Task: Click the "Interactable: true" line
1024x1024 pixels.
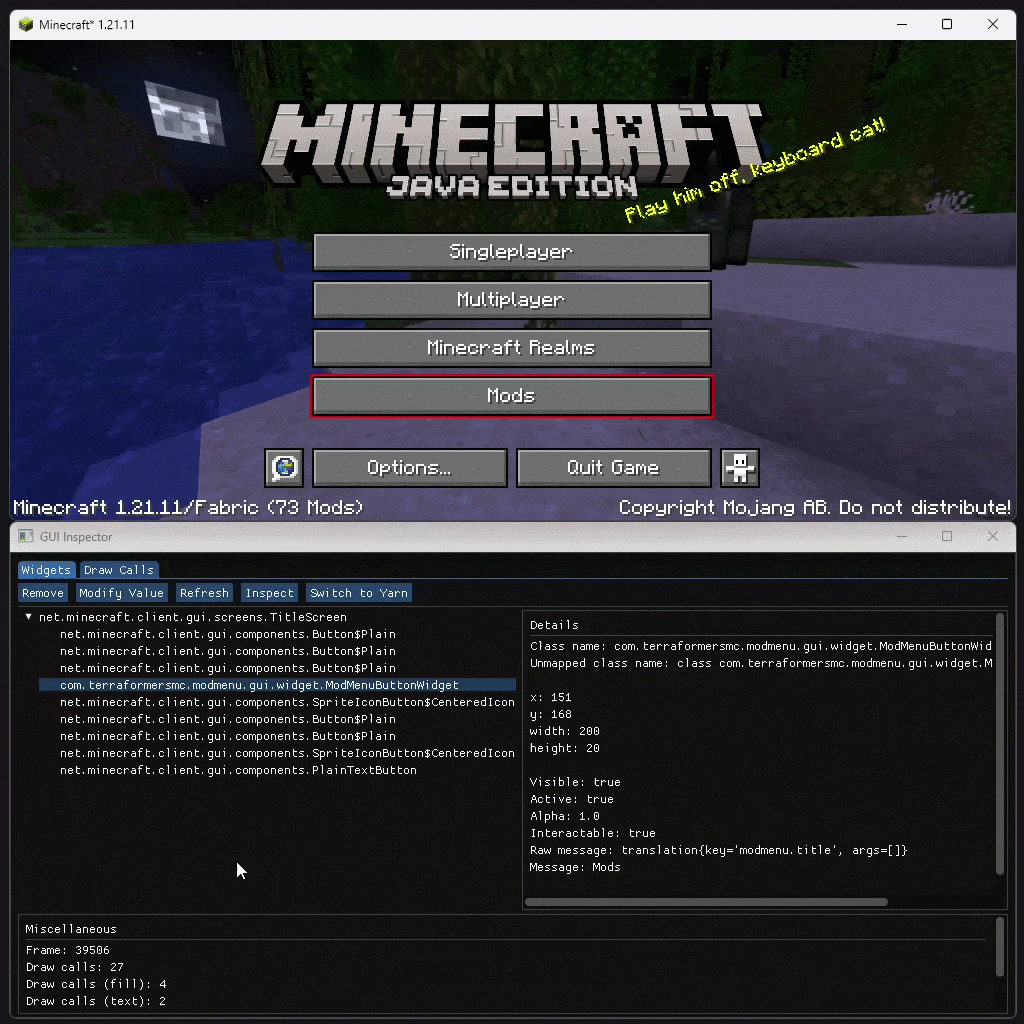Action: tap(593, 833)
